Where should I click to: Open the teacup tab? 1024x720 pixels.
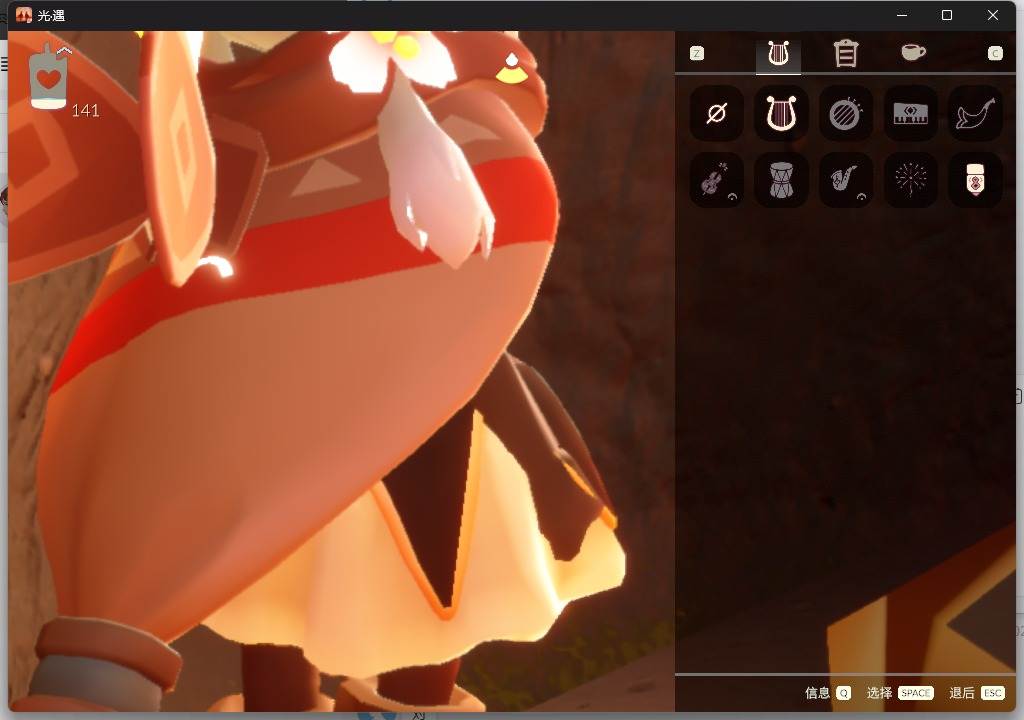coord(913,52)
